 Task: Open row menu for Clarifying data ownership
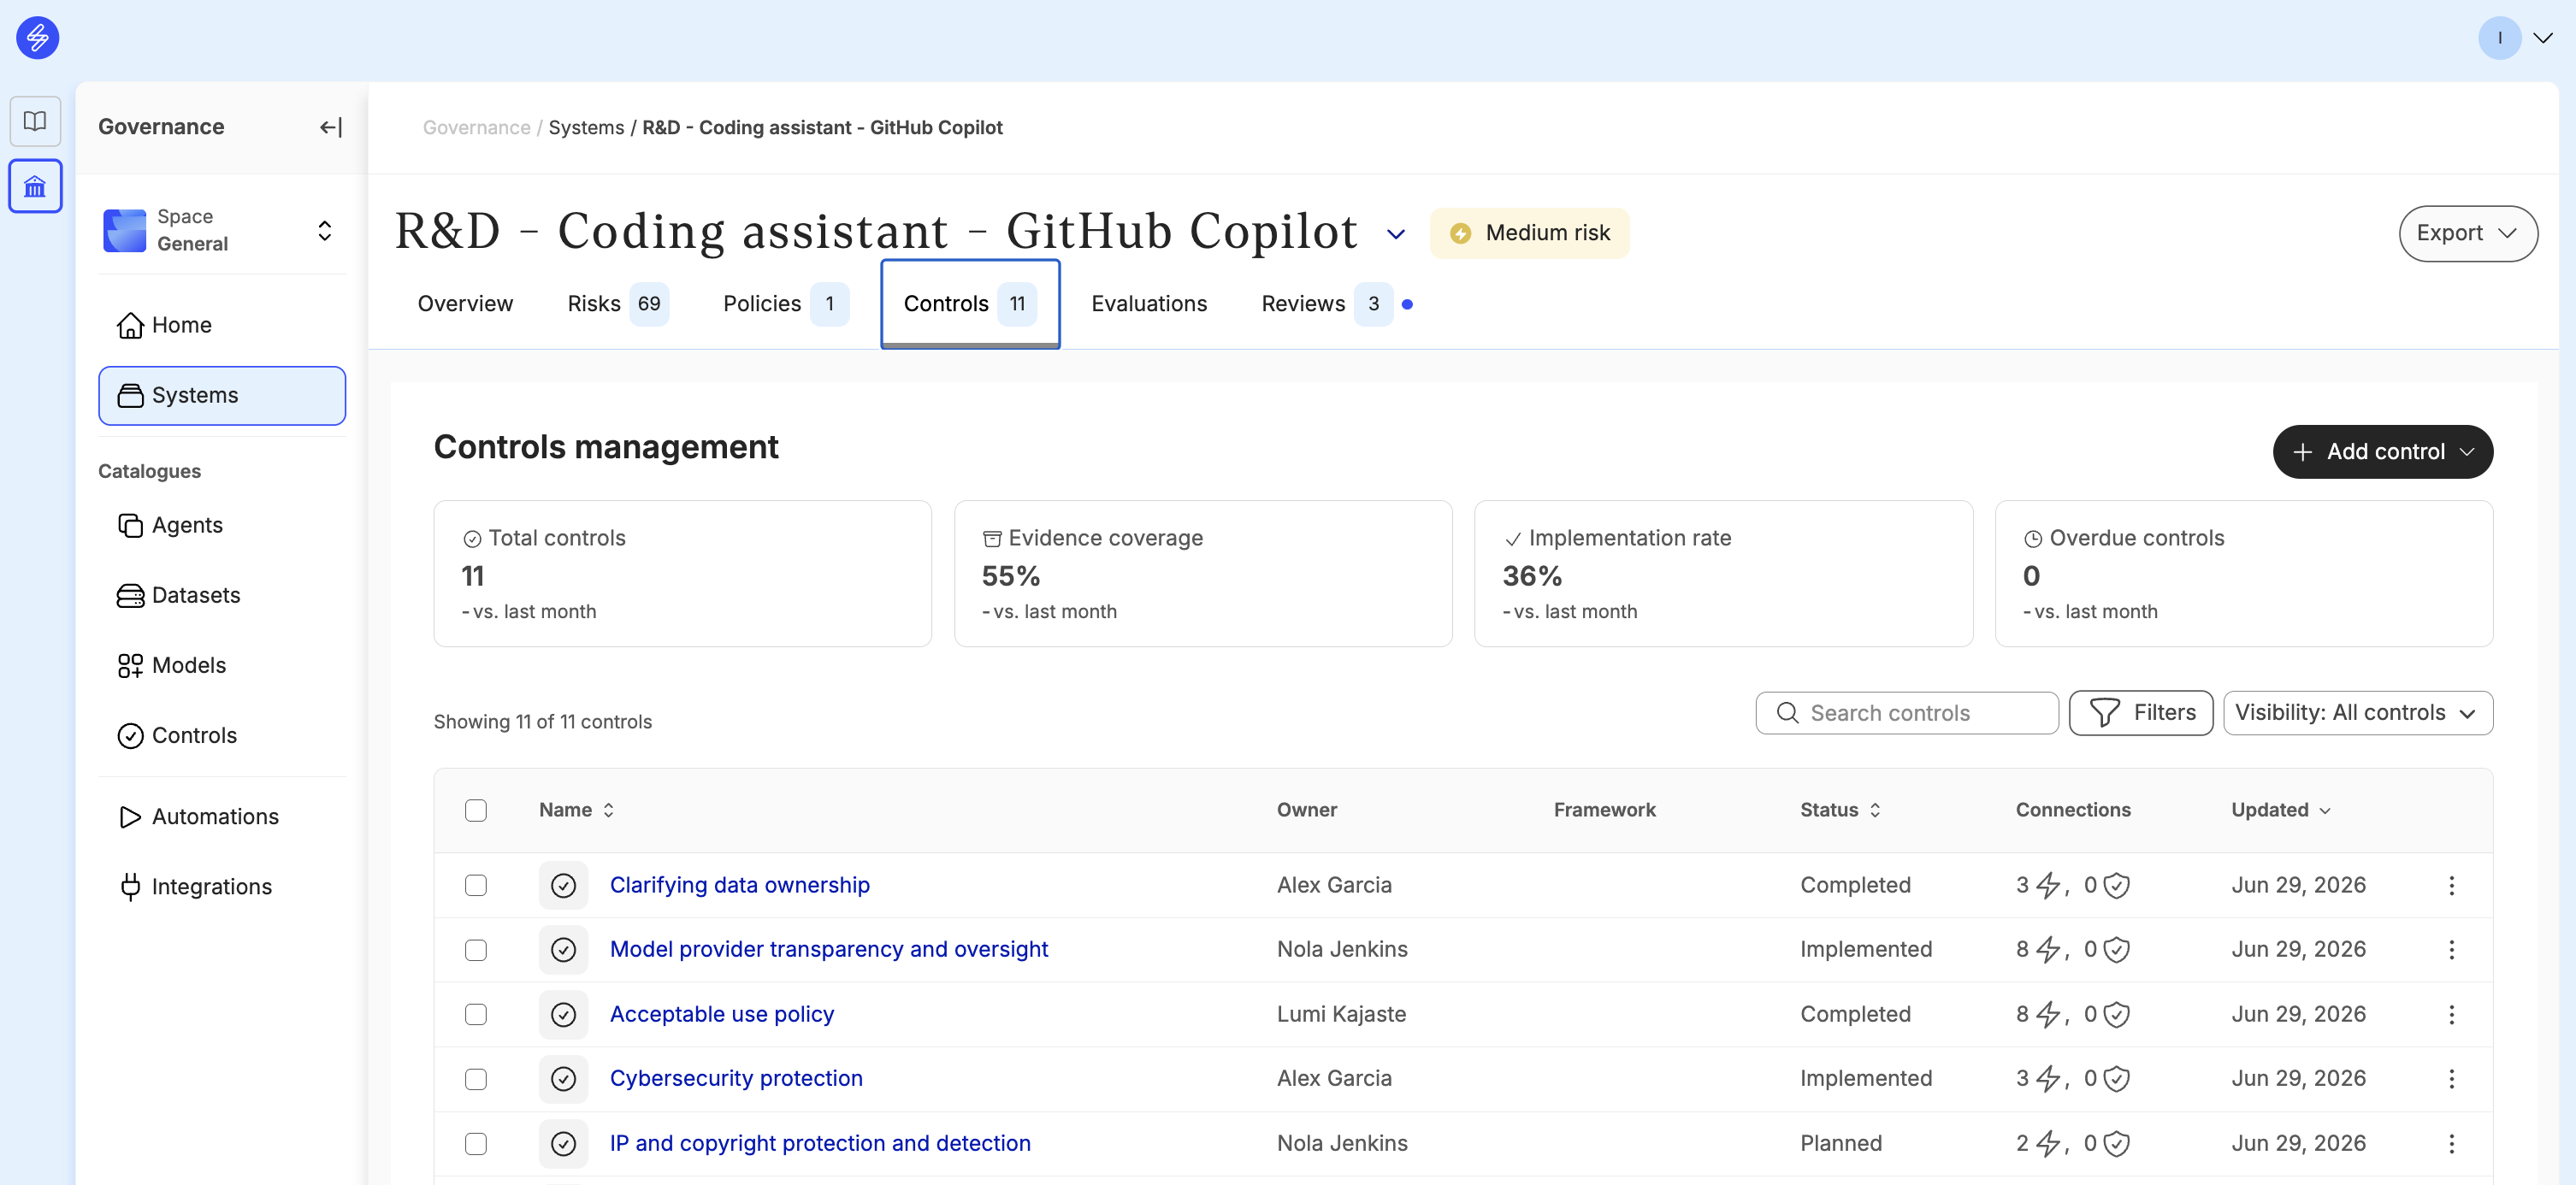[2451, 885]
